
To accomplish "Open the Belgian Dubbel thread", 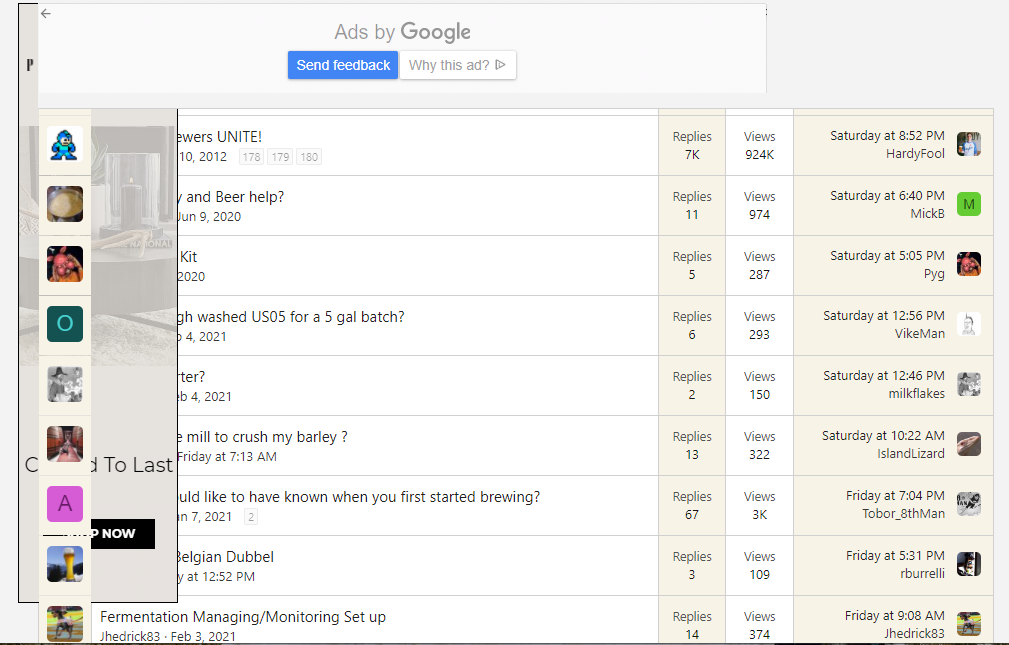I will click(x=225, y=557).
